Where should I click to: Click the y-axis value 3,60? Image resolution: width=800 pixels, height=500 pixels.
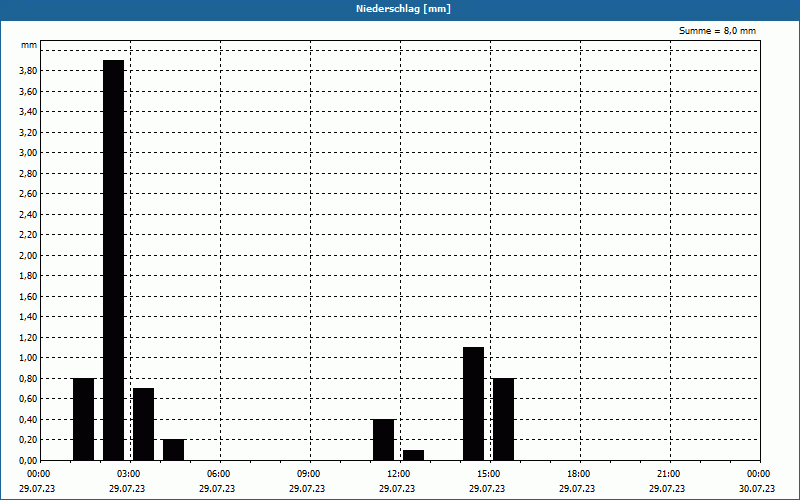pyautogui.click(x=28, y=91)
